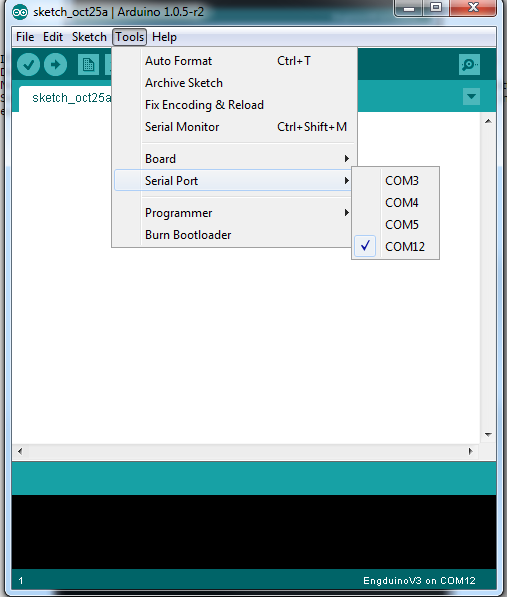Click the minimize window button
This screenshot has width=507, height=597.
click(x=409, y=8)
